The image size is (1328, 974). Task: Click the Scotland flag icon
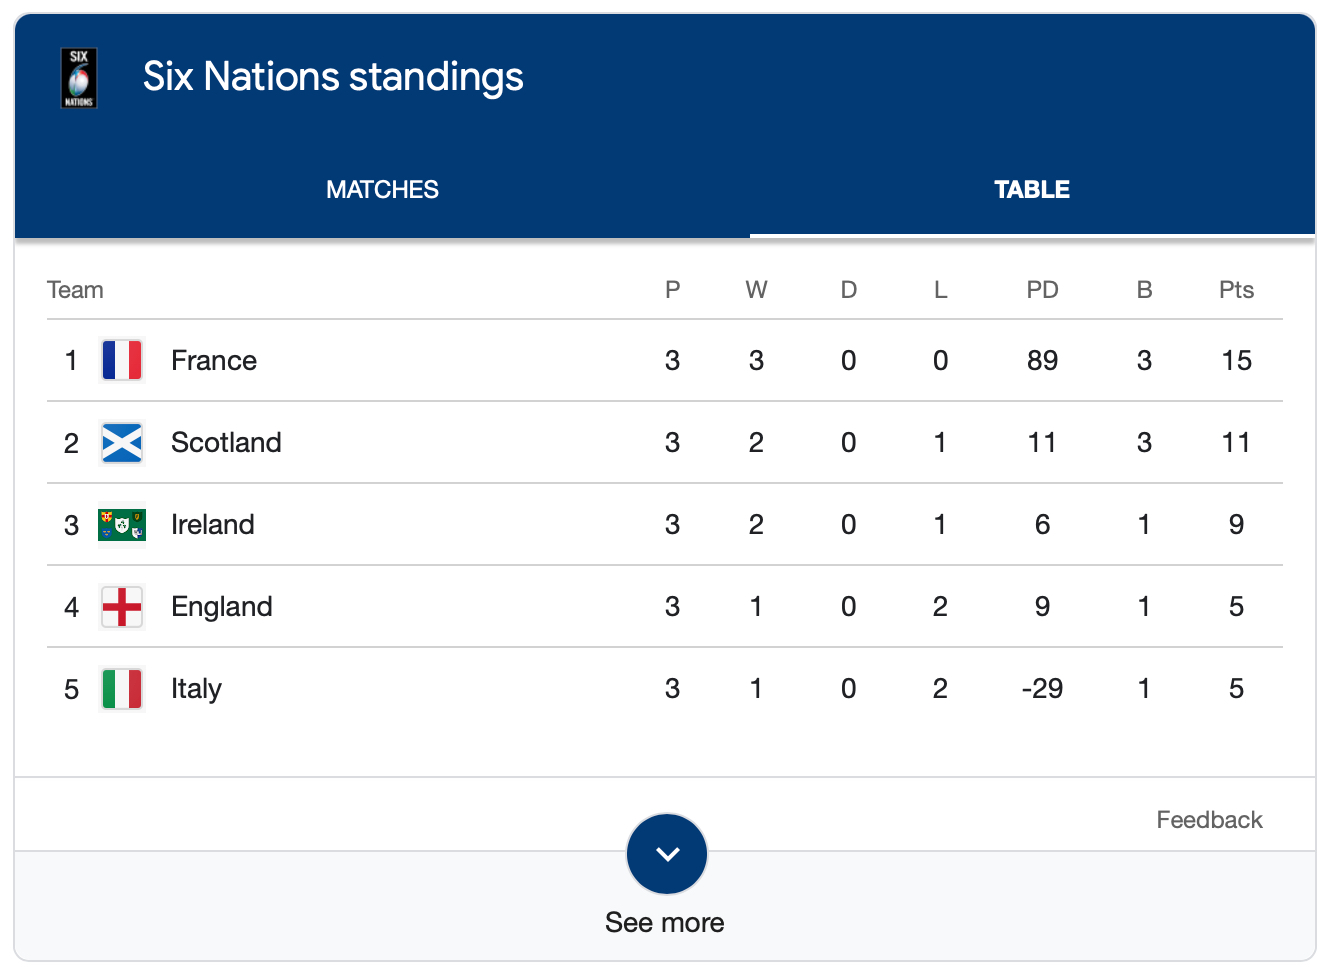[x=122, y=442]
